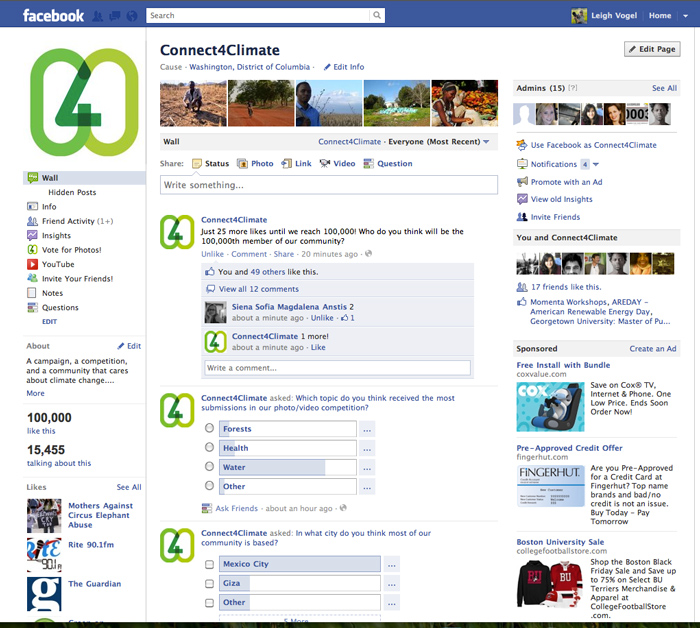Click the facebook logo
Screen dimensions: 700x628
coord(53,16)
